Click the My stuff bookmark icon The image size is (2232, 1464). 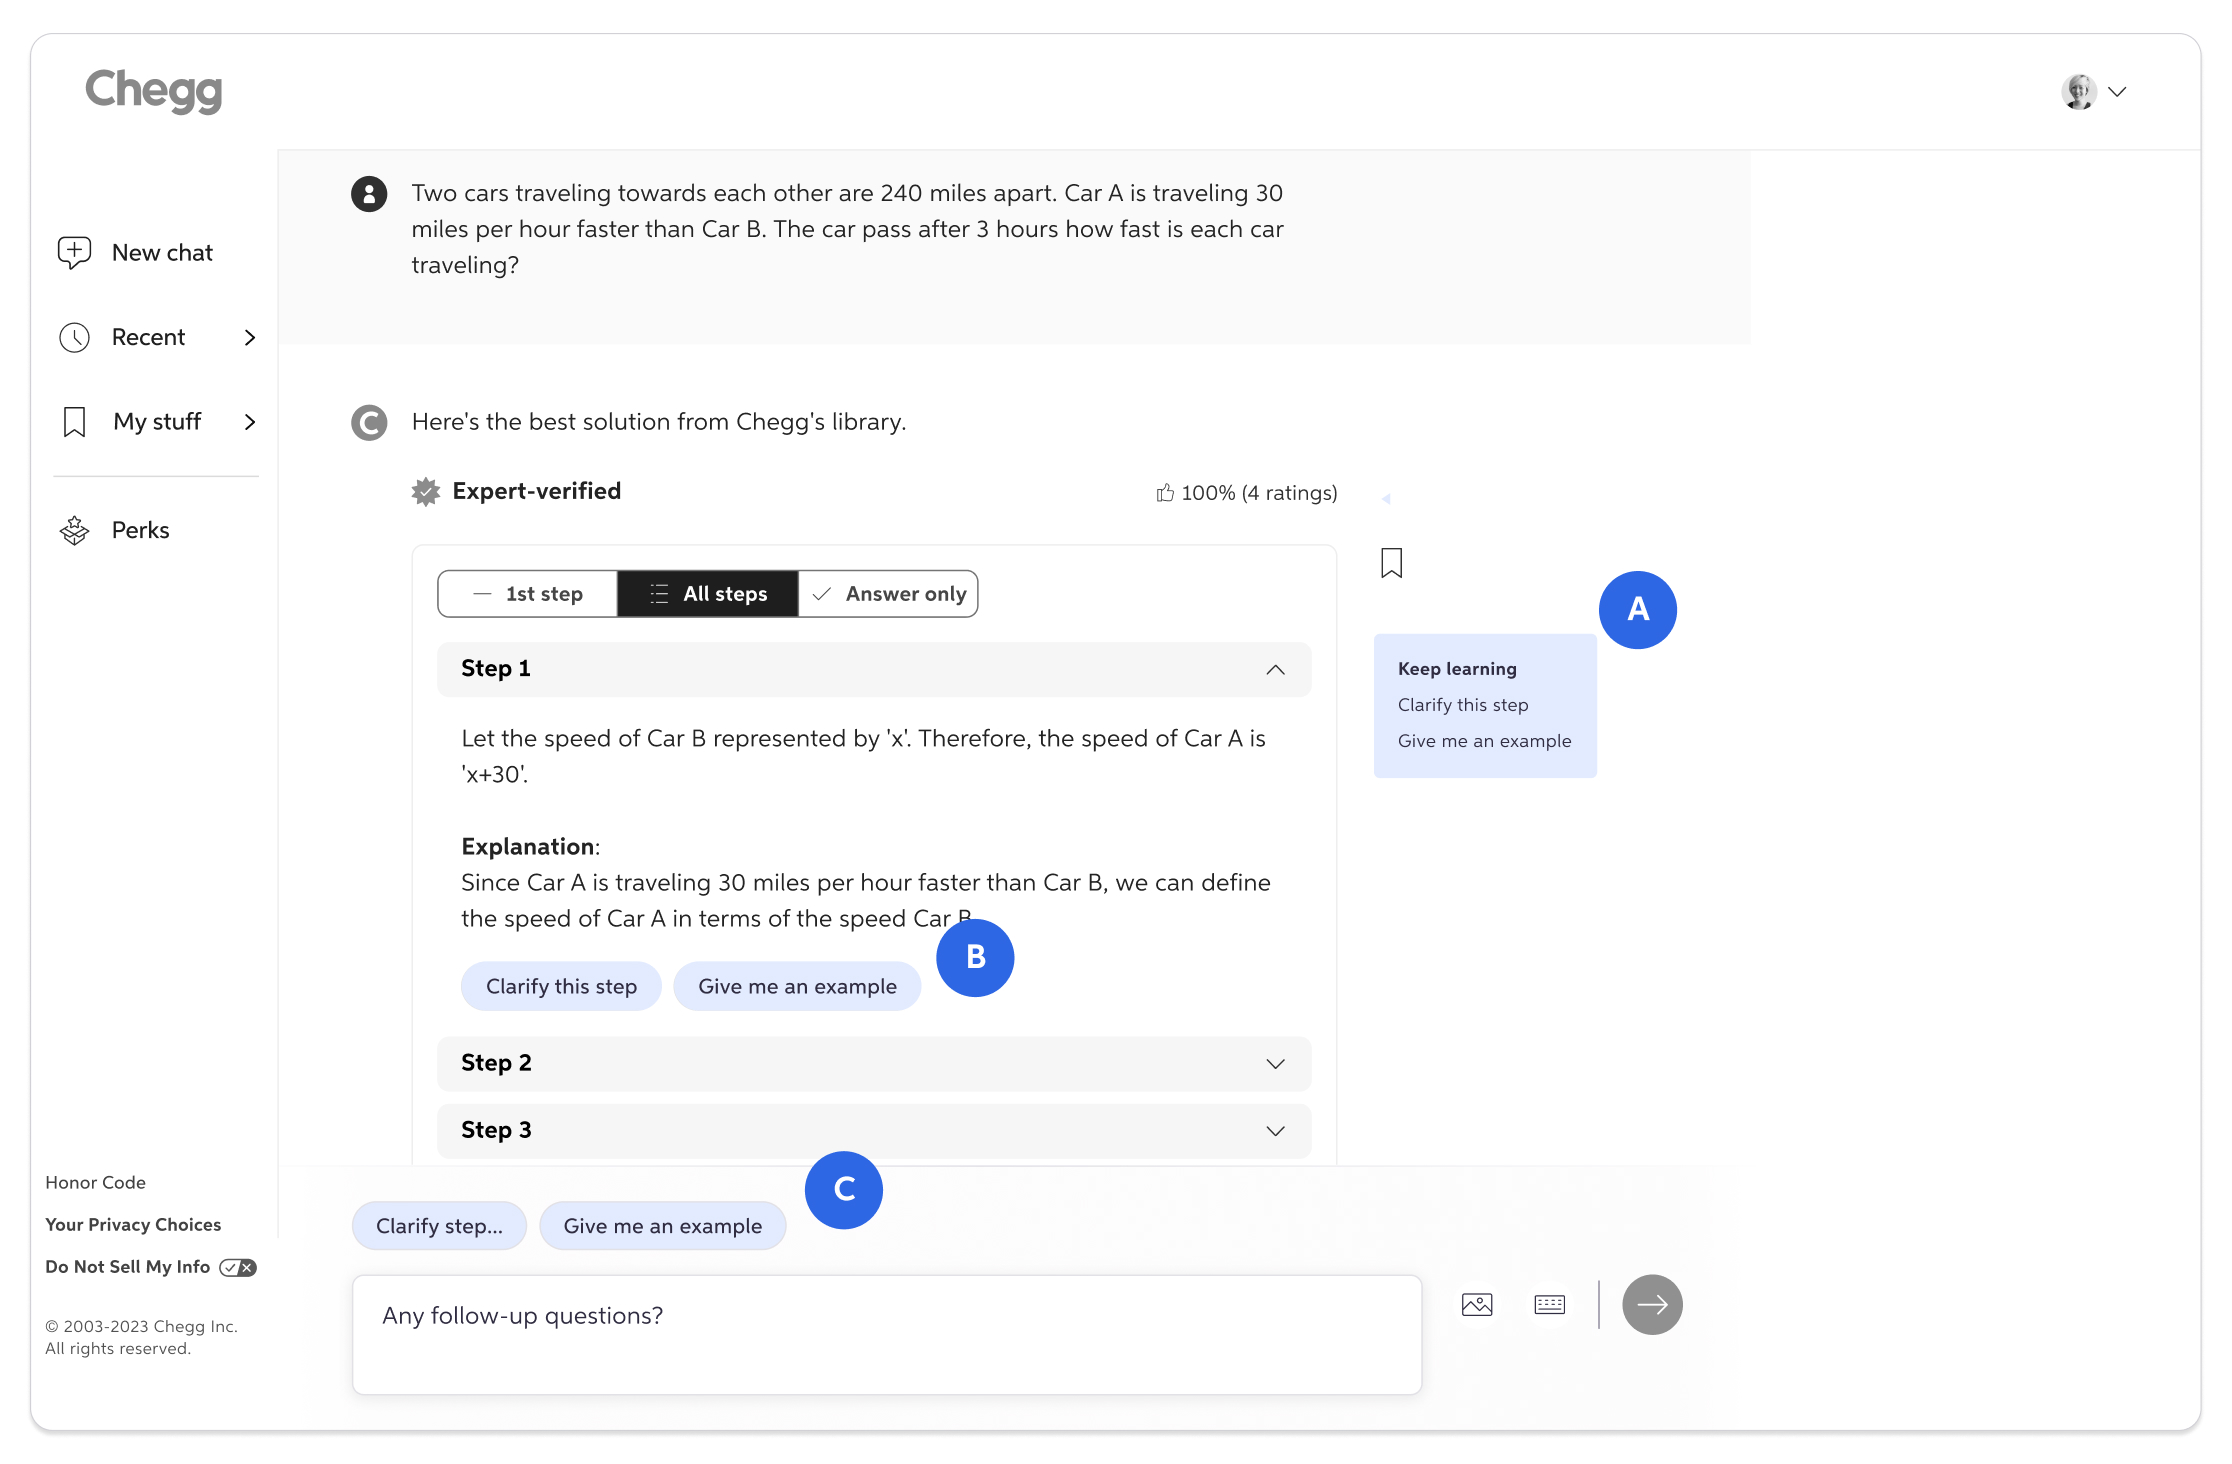pyautogui.click(x=74, y=422)
